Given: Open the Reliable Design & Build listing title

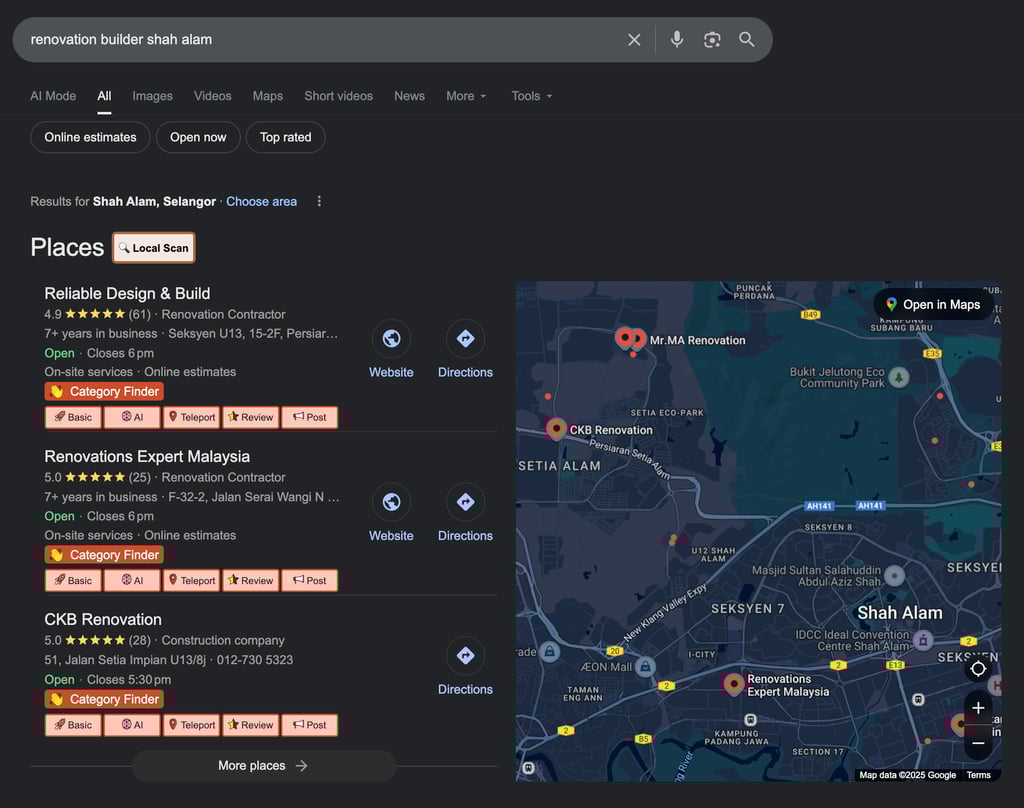Looking at the screenshot, I should 127,293.
